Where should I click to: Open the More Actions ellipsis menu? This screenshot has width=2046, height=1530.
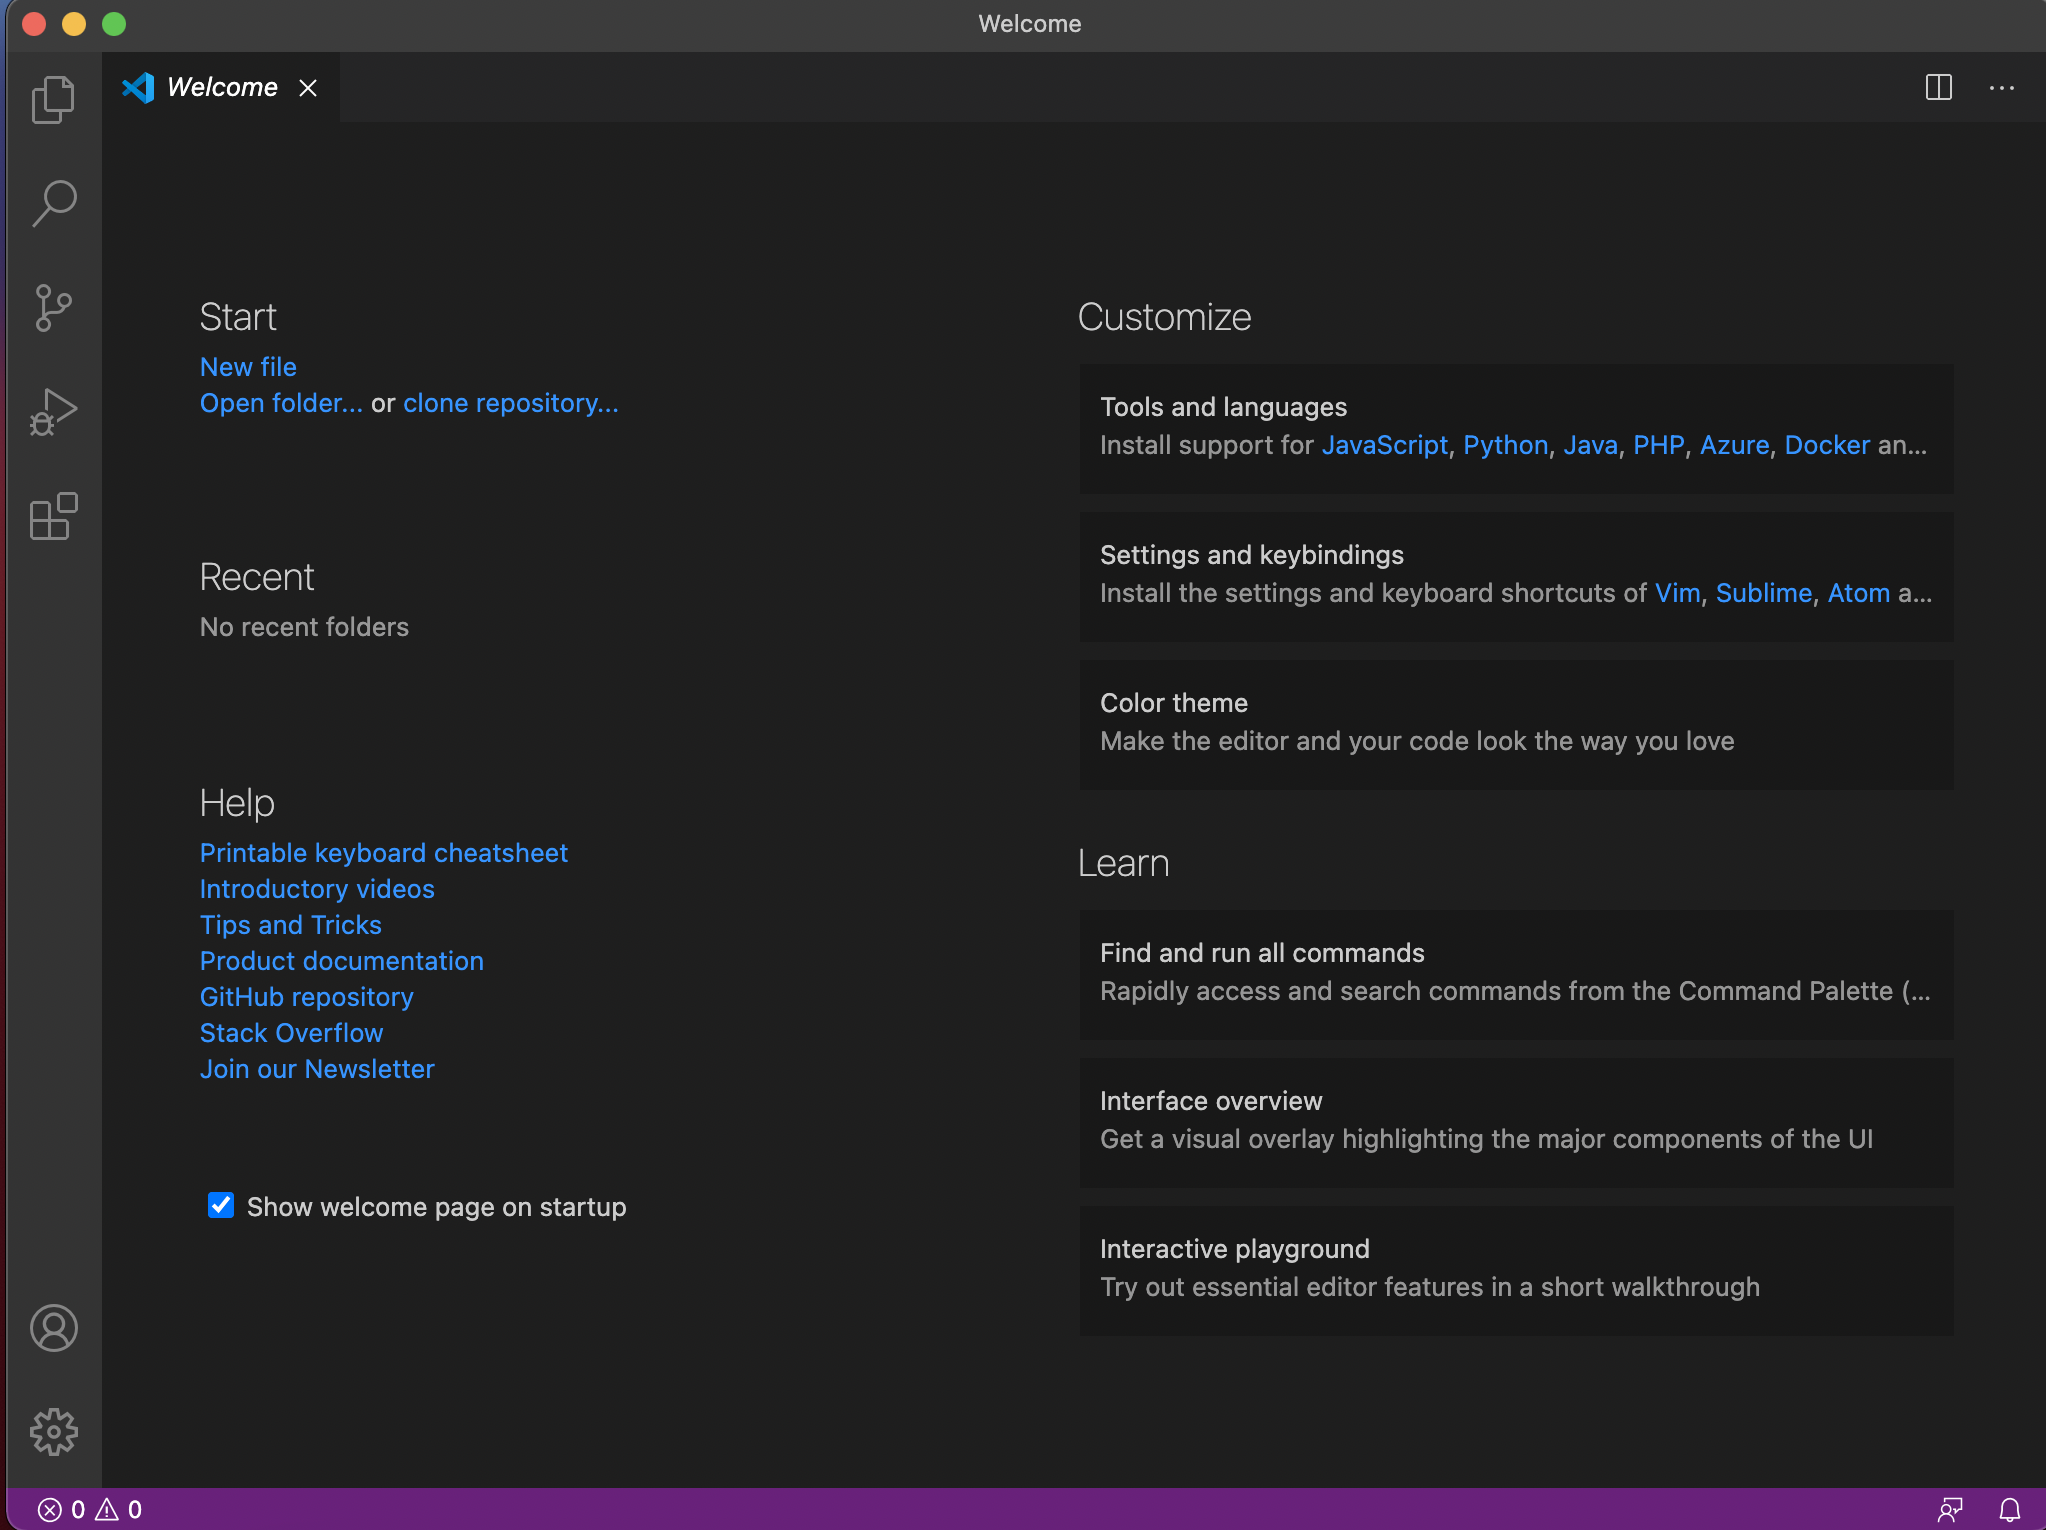[2001, 88]
